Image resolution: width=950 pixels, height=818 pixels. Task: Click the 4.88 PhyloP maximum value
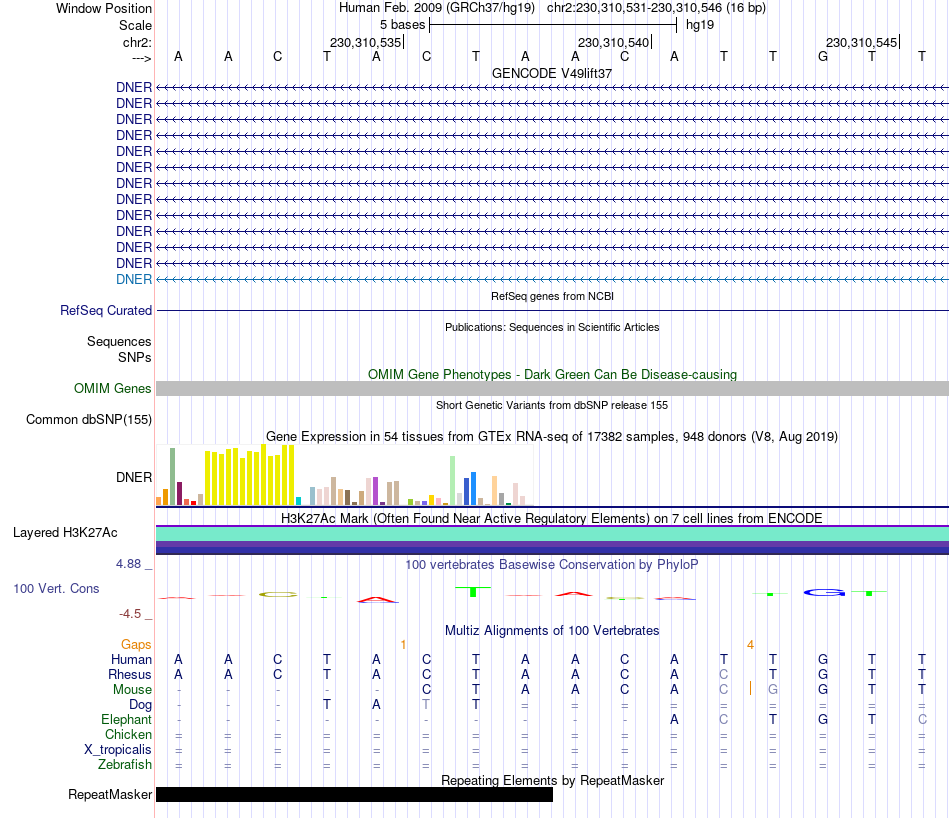[128, 564]
